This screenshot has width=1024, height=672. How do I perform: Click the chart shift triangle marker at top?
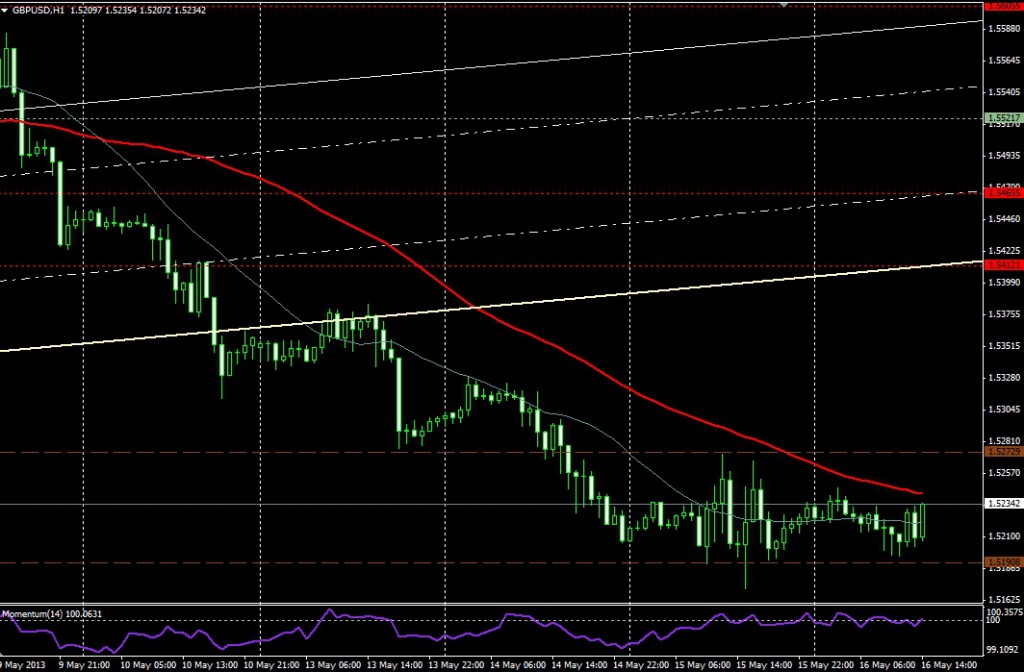(x=787, y=5)
